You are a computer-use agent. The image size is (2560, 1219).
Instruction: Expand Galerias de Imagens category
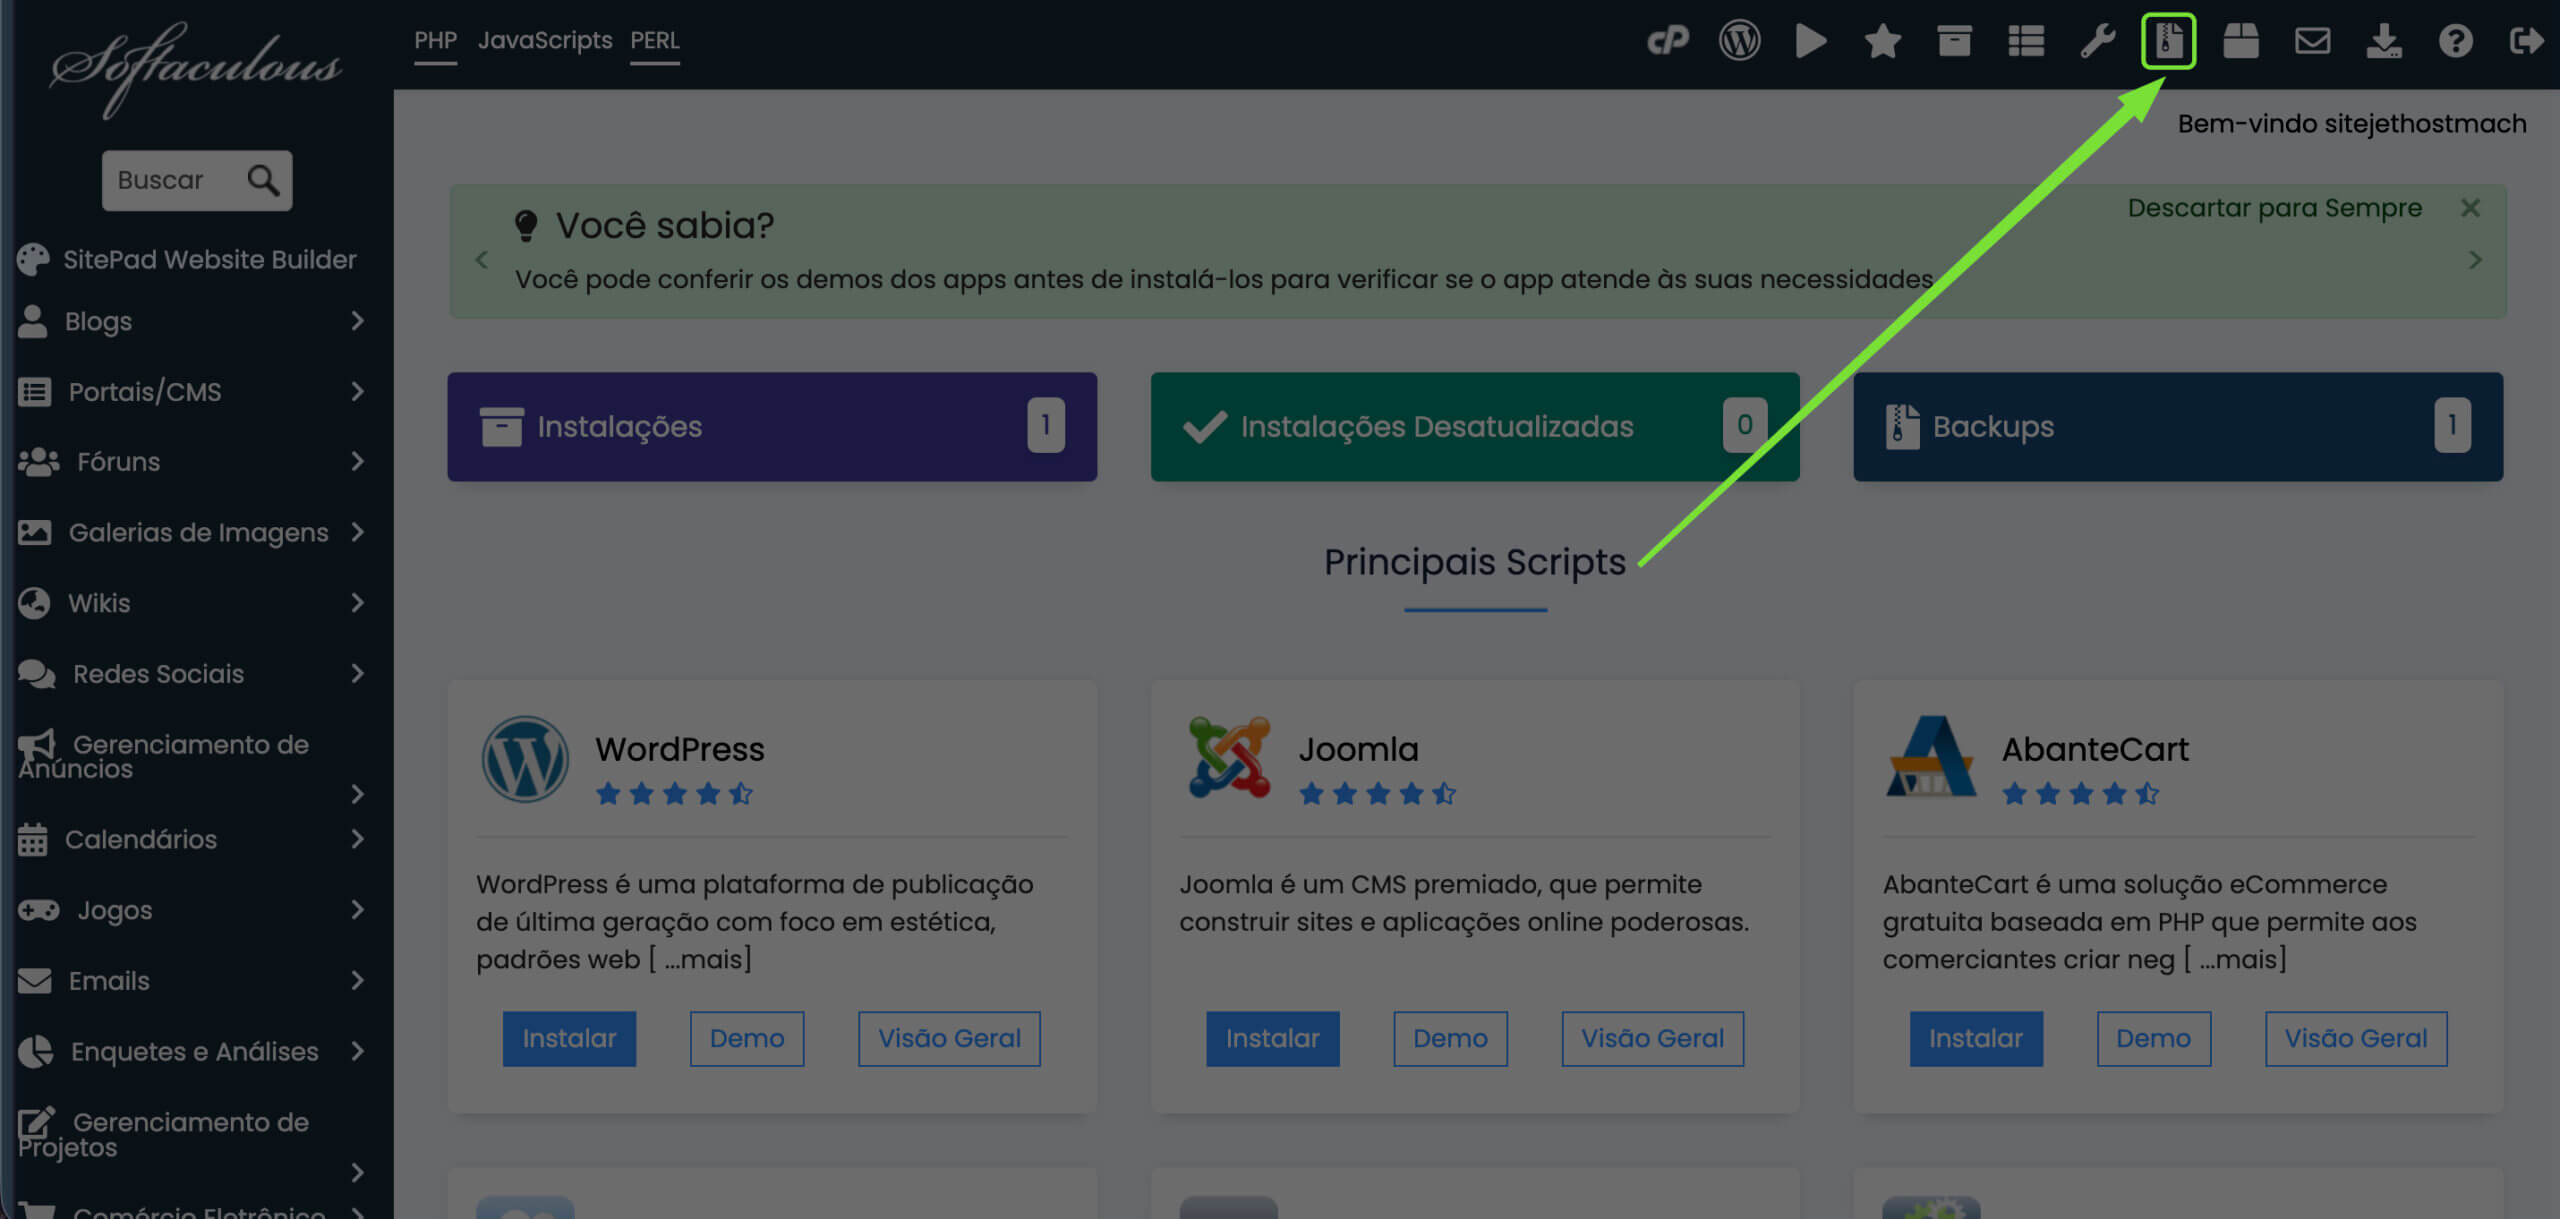[x=190, y=533]
